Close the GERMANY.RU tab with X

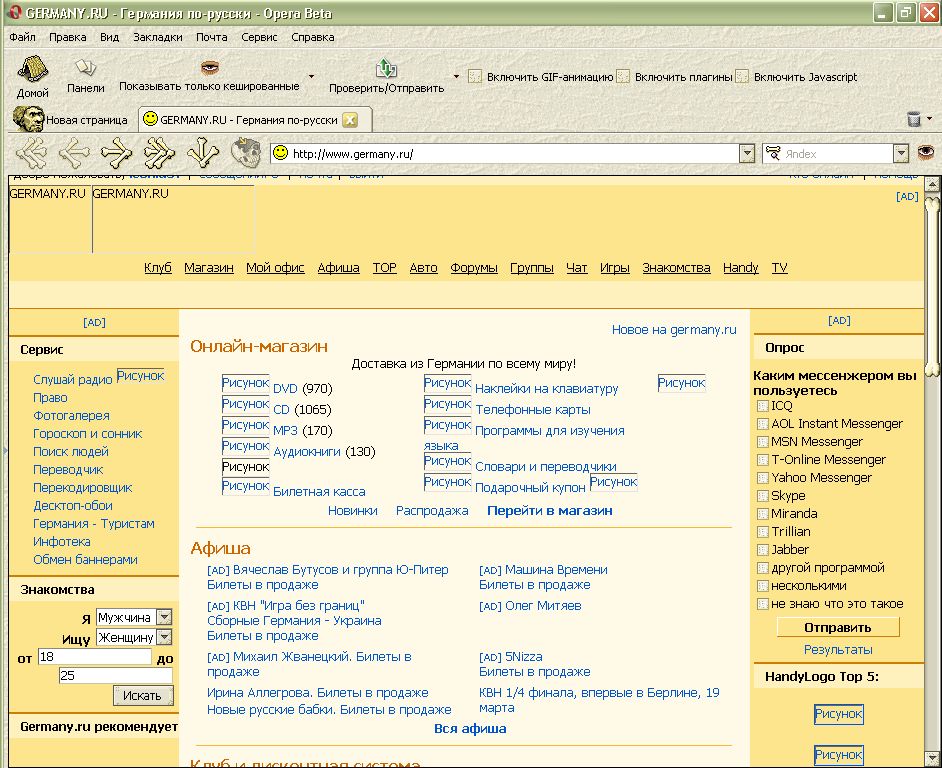coord(350,120)
